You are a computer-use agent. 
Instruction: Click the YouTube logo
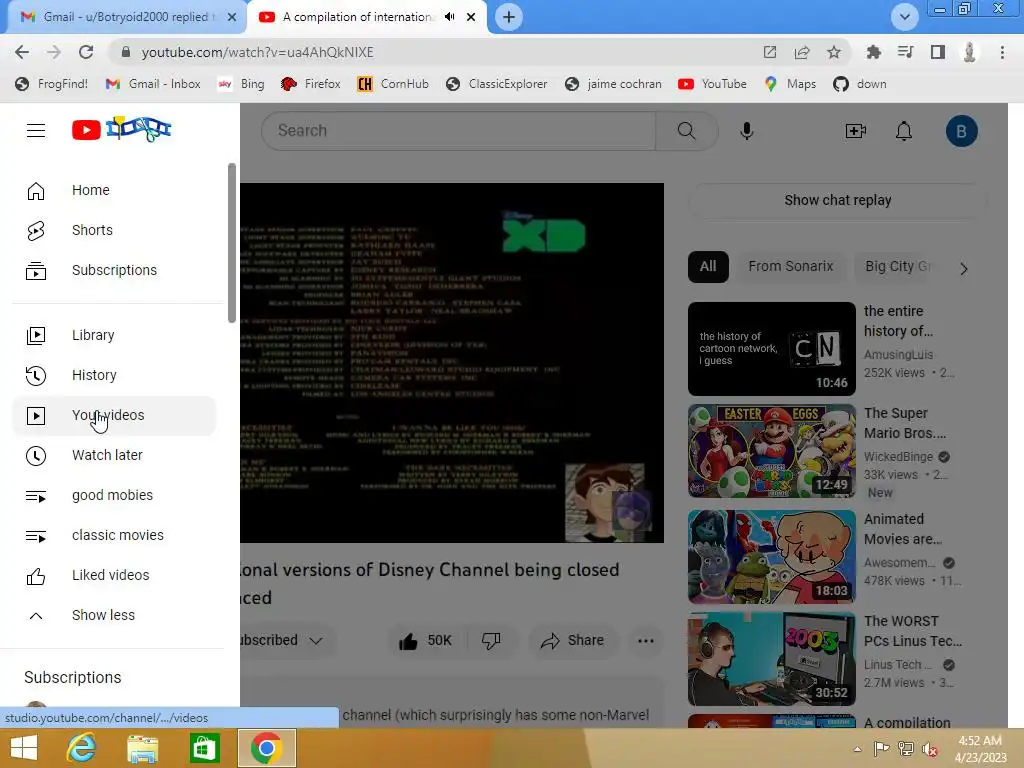coord(121,129)
